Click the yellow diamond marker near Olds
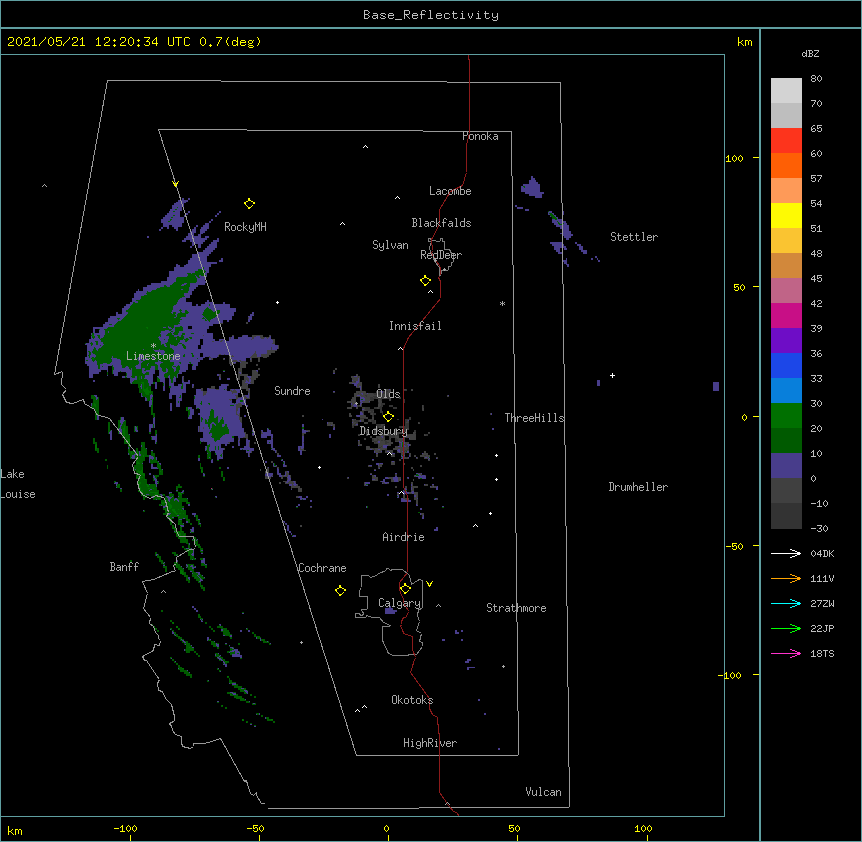 point(388,416)
